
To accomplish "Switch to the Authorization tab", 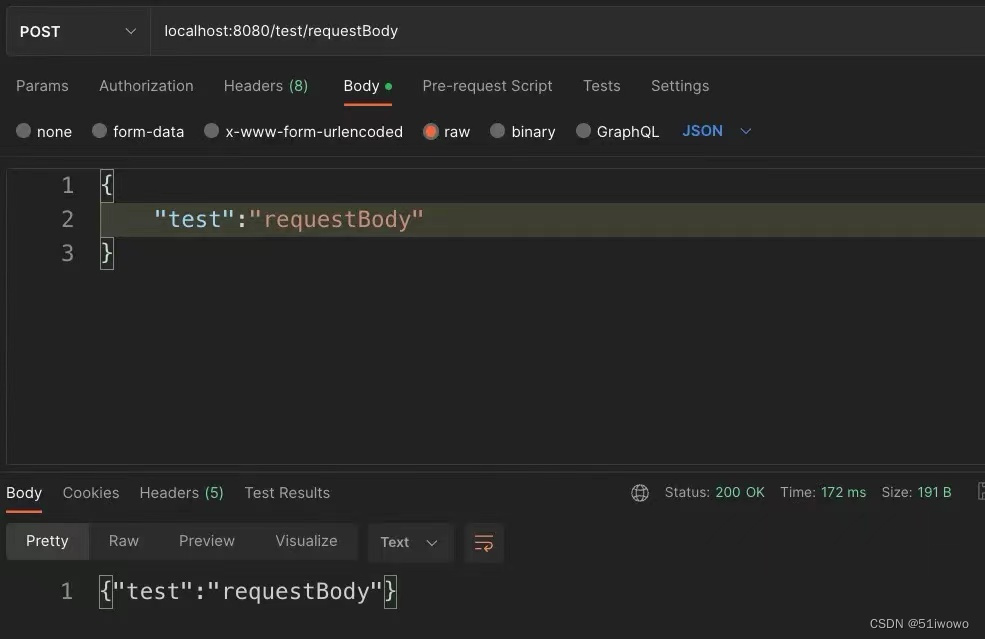I will 146,86.
